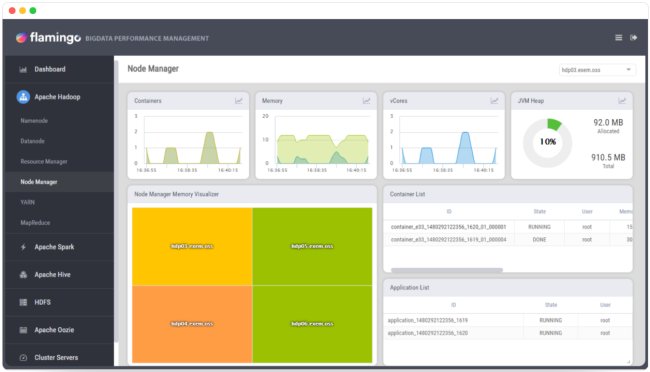
Task: Open the hamburger menu icon in header
Action: 618,38
